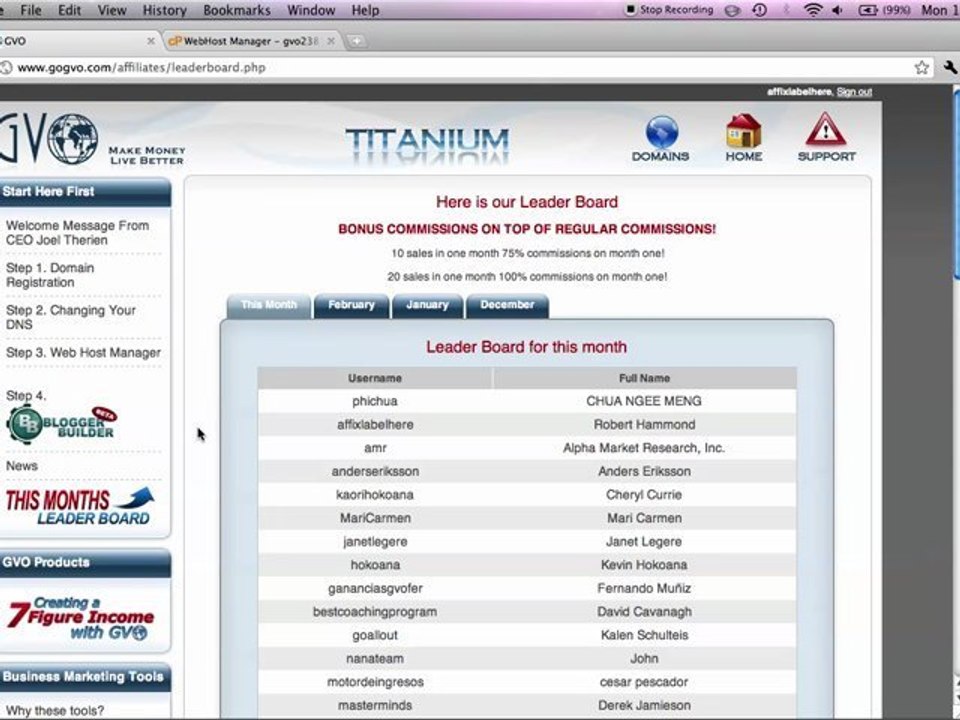Click the Sign out link
The width and height of the screenshot is (960, 720).
click(x=854, y=92)
